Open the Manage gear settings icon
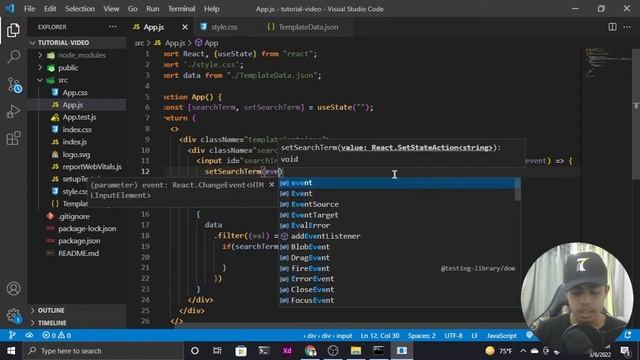Screen dimensions: 640x360 tap(13, 315)
